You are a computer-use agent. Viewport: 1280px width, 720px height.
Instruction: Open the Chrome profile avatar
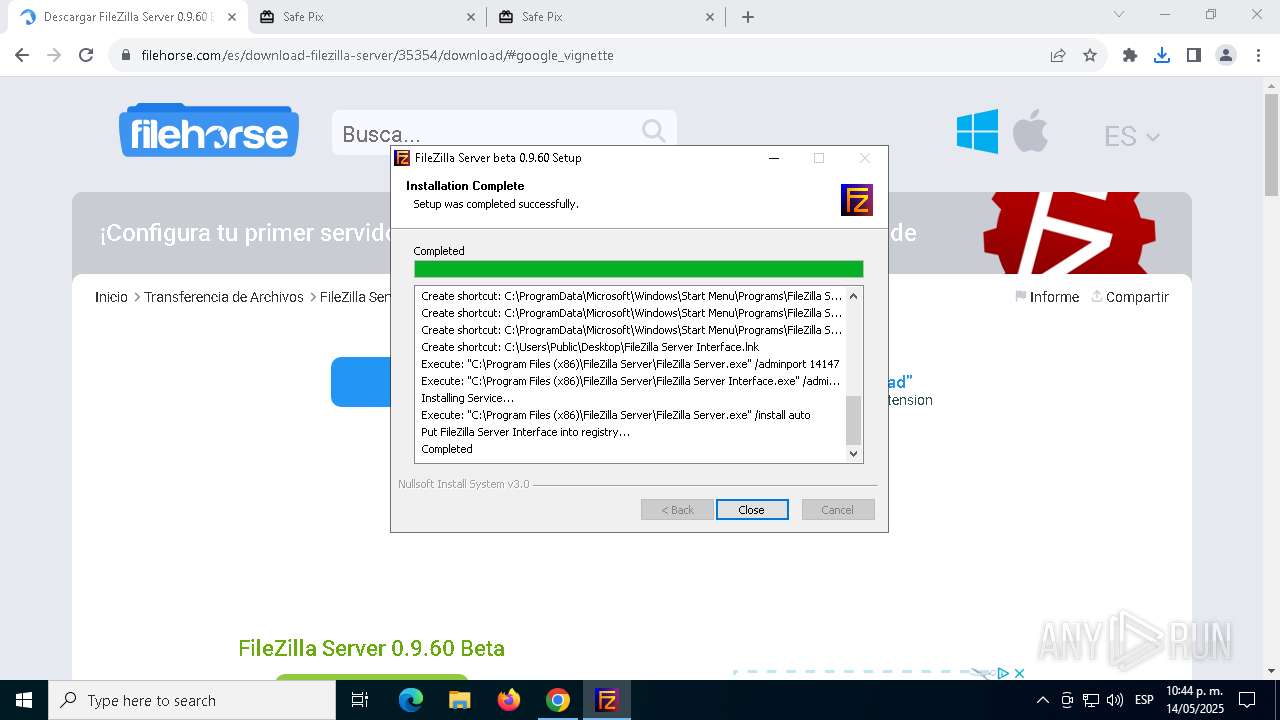pos(1226,55)
